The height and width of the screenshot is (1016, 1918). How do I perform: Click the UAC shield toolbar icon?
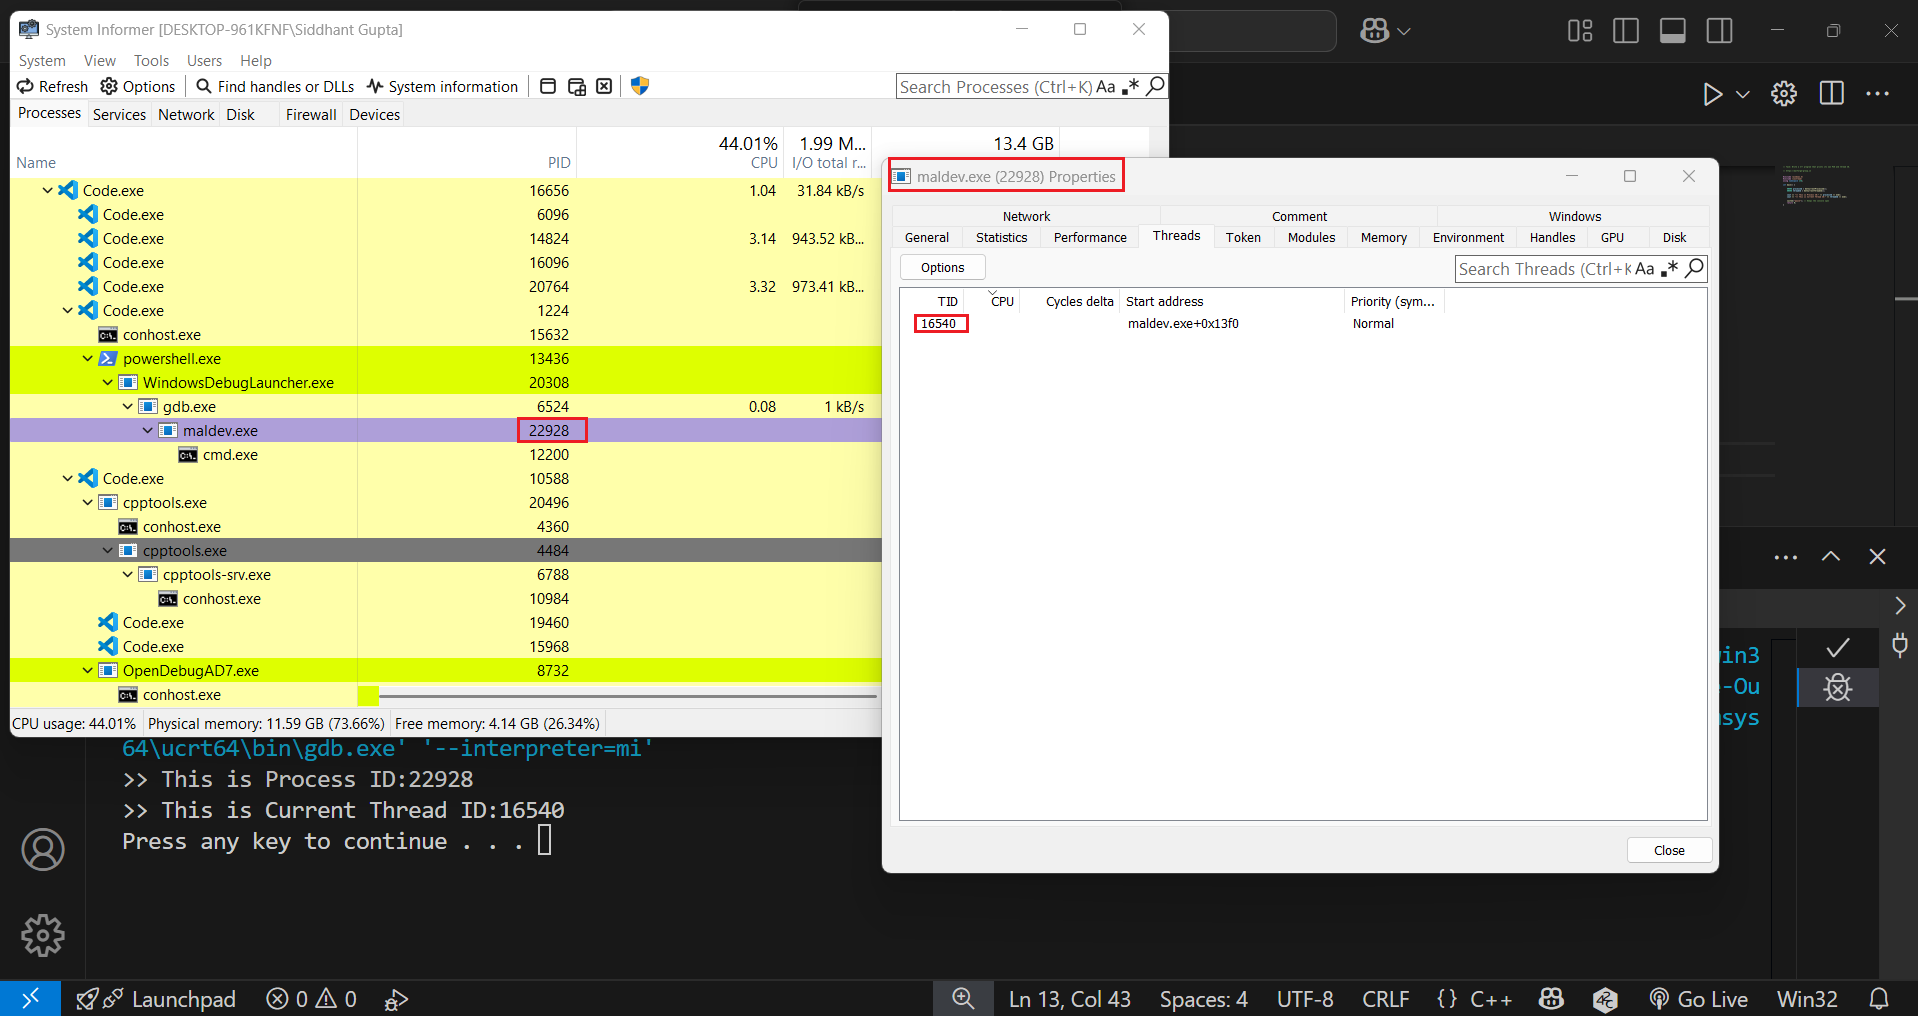coord(640,86)
